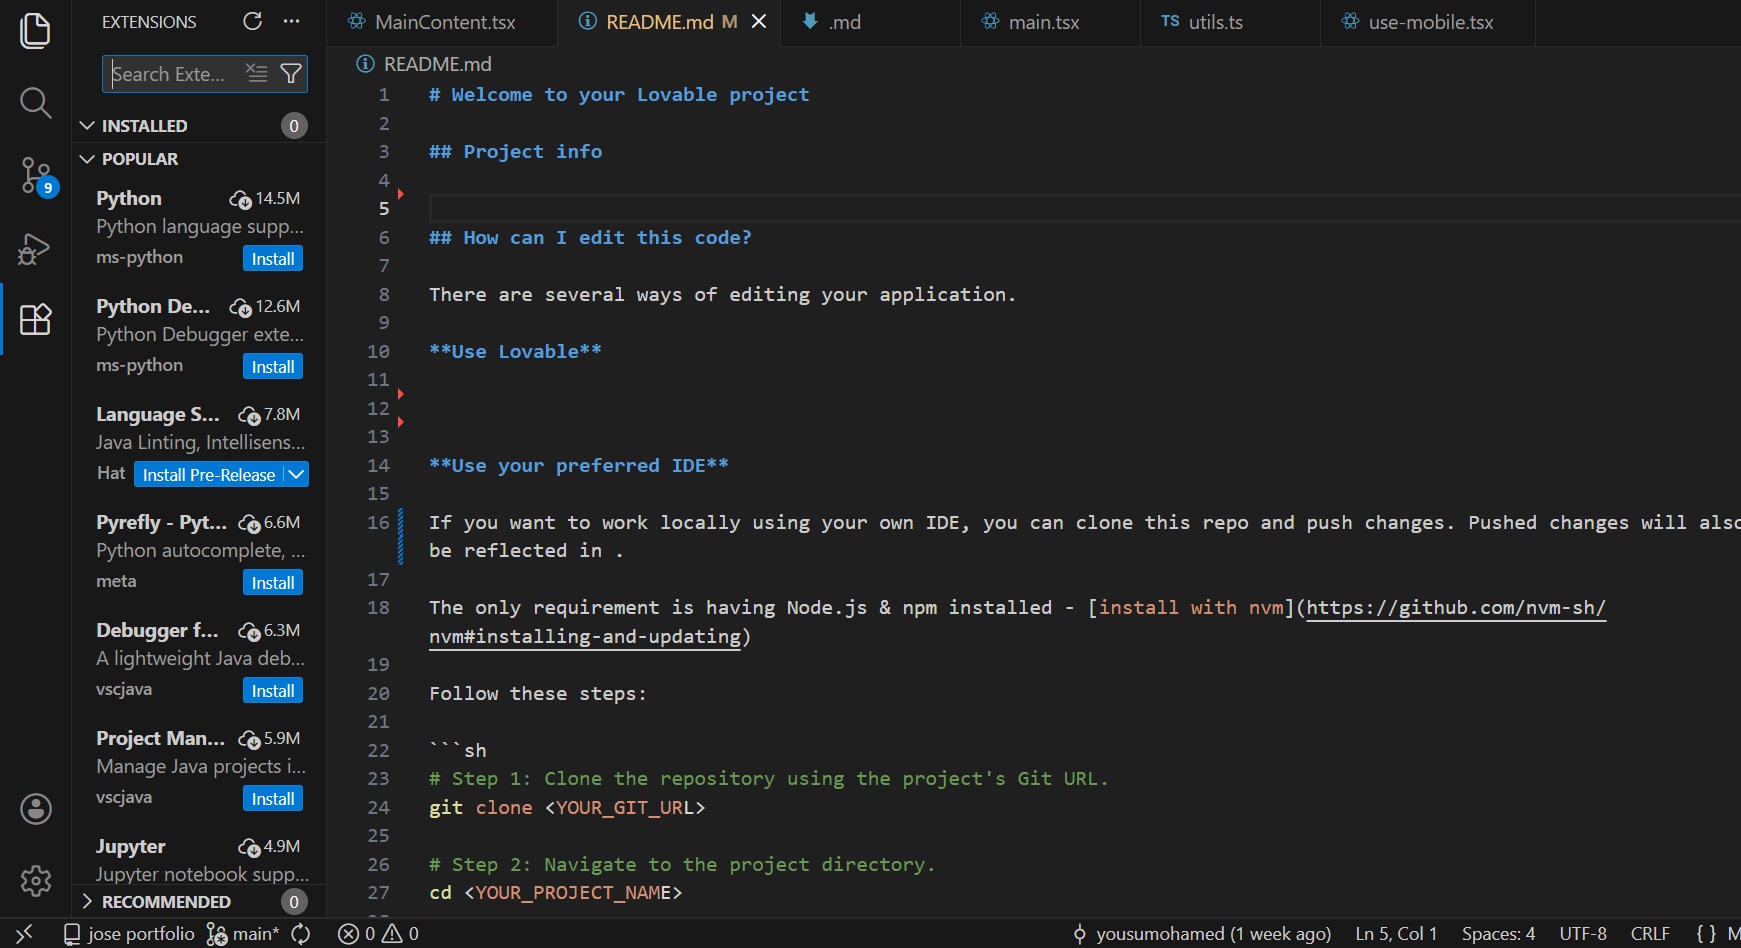Open the Search view in activity bar

[x=35, y=102]
